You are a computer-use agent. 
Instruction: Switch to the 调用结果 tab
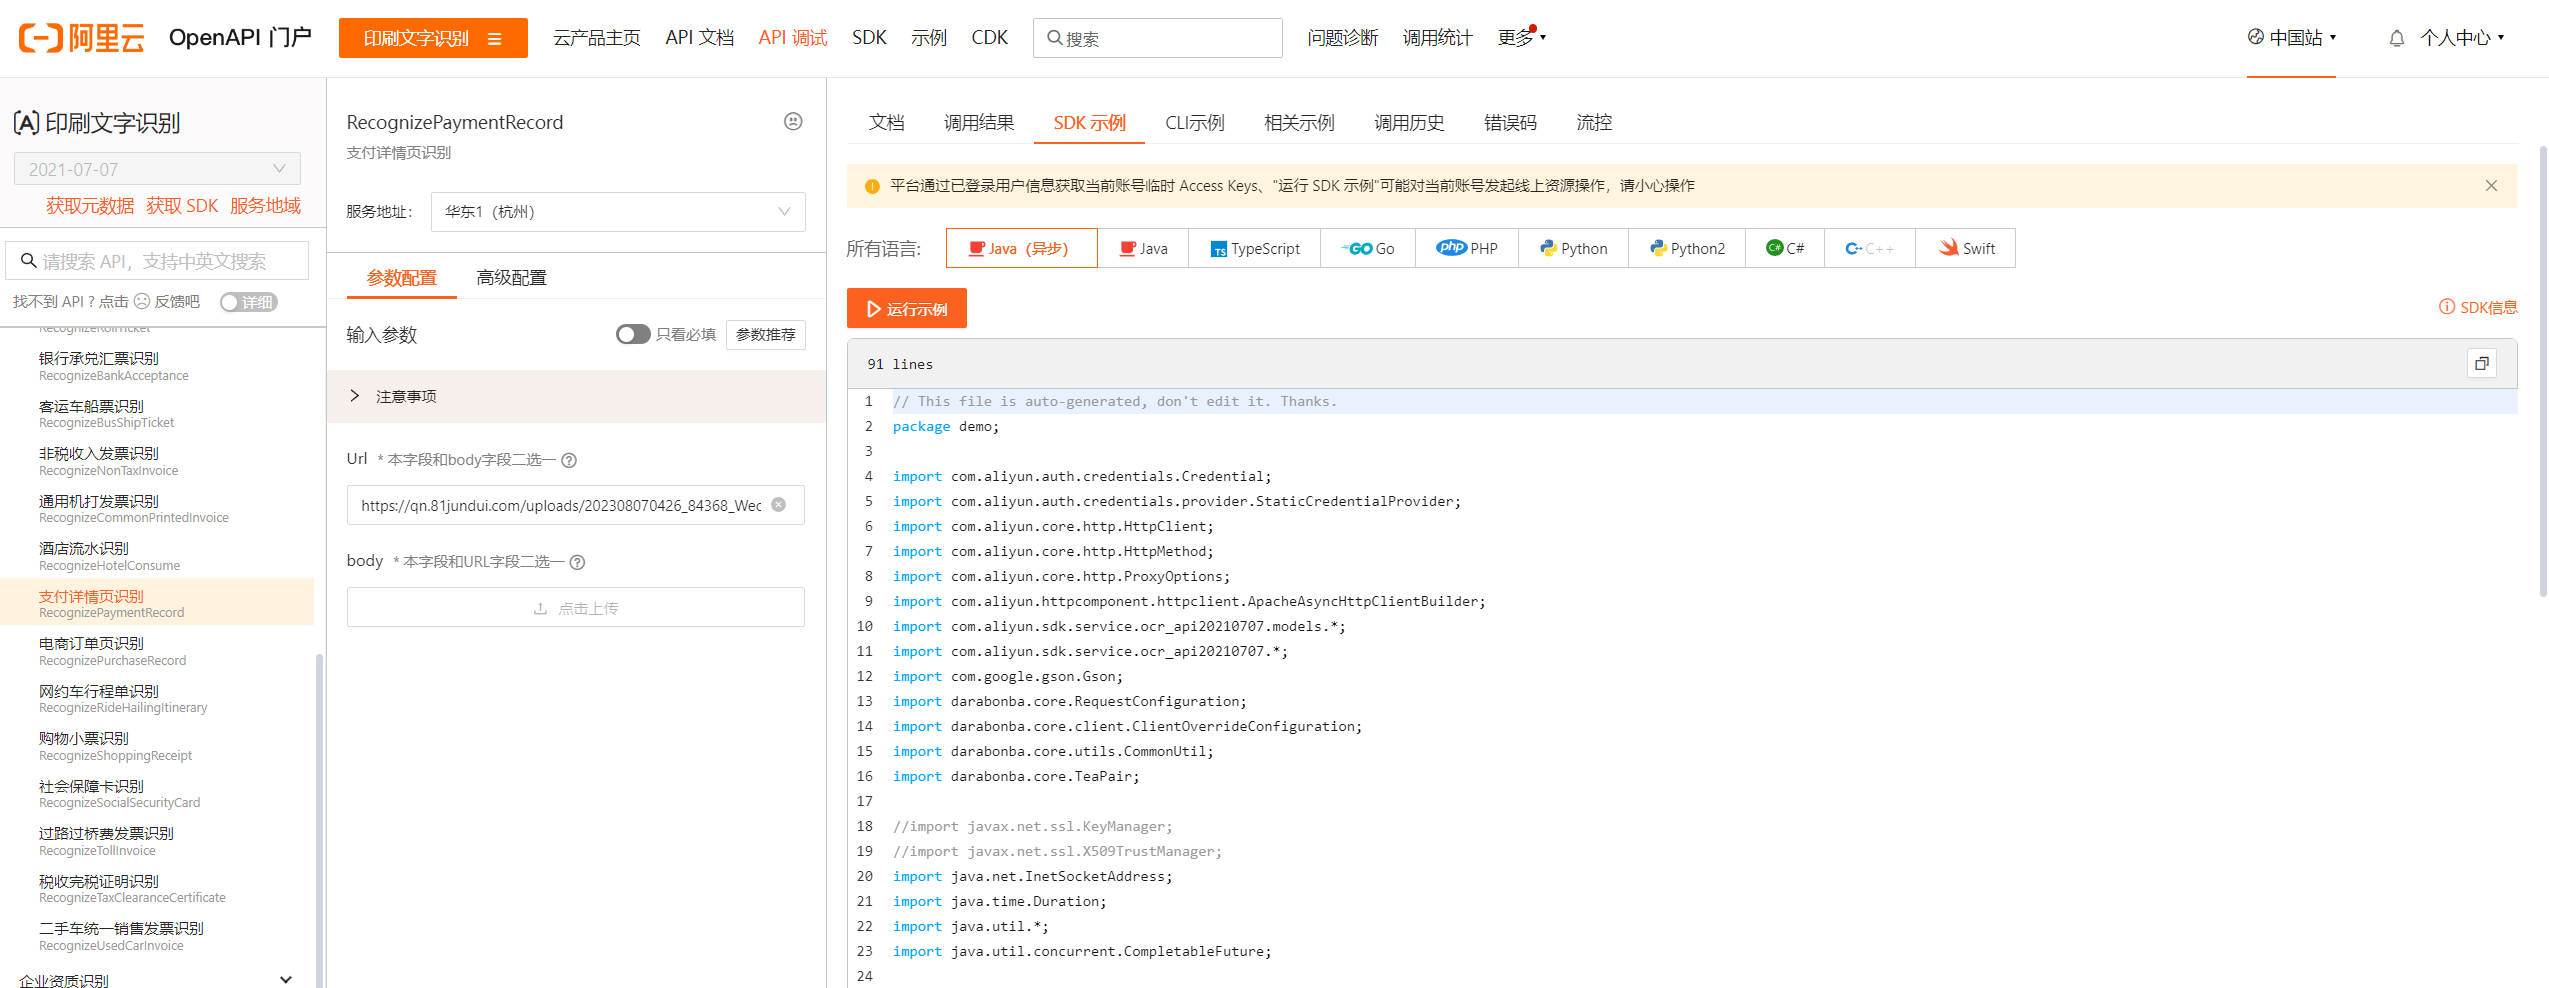[979, 122]
